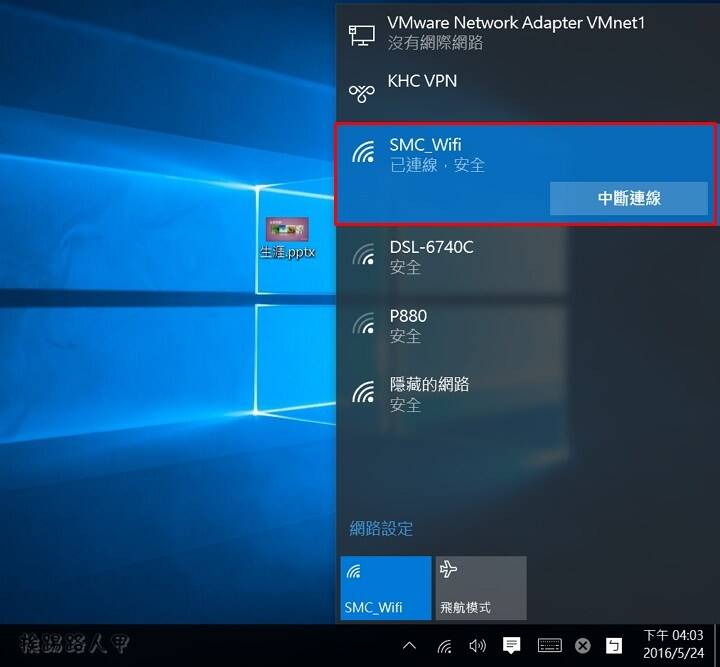Open the Action Center notification icon
This screenshot has height=667, width=720.
point(512,646)
